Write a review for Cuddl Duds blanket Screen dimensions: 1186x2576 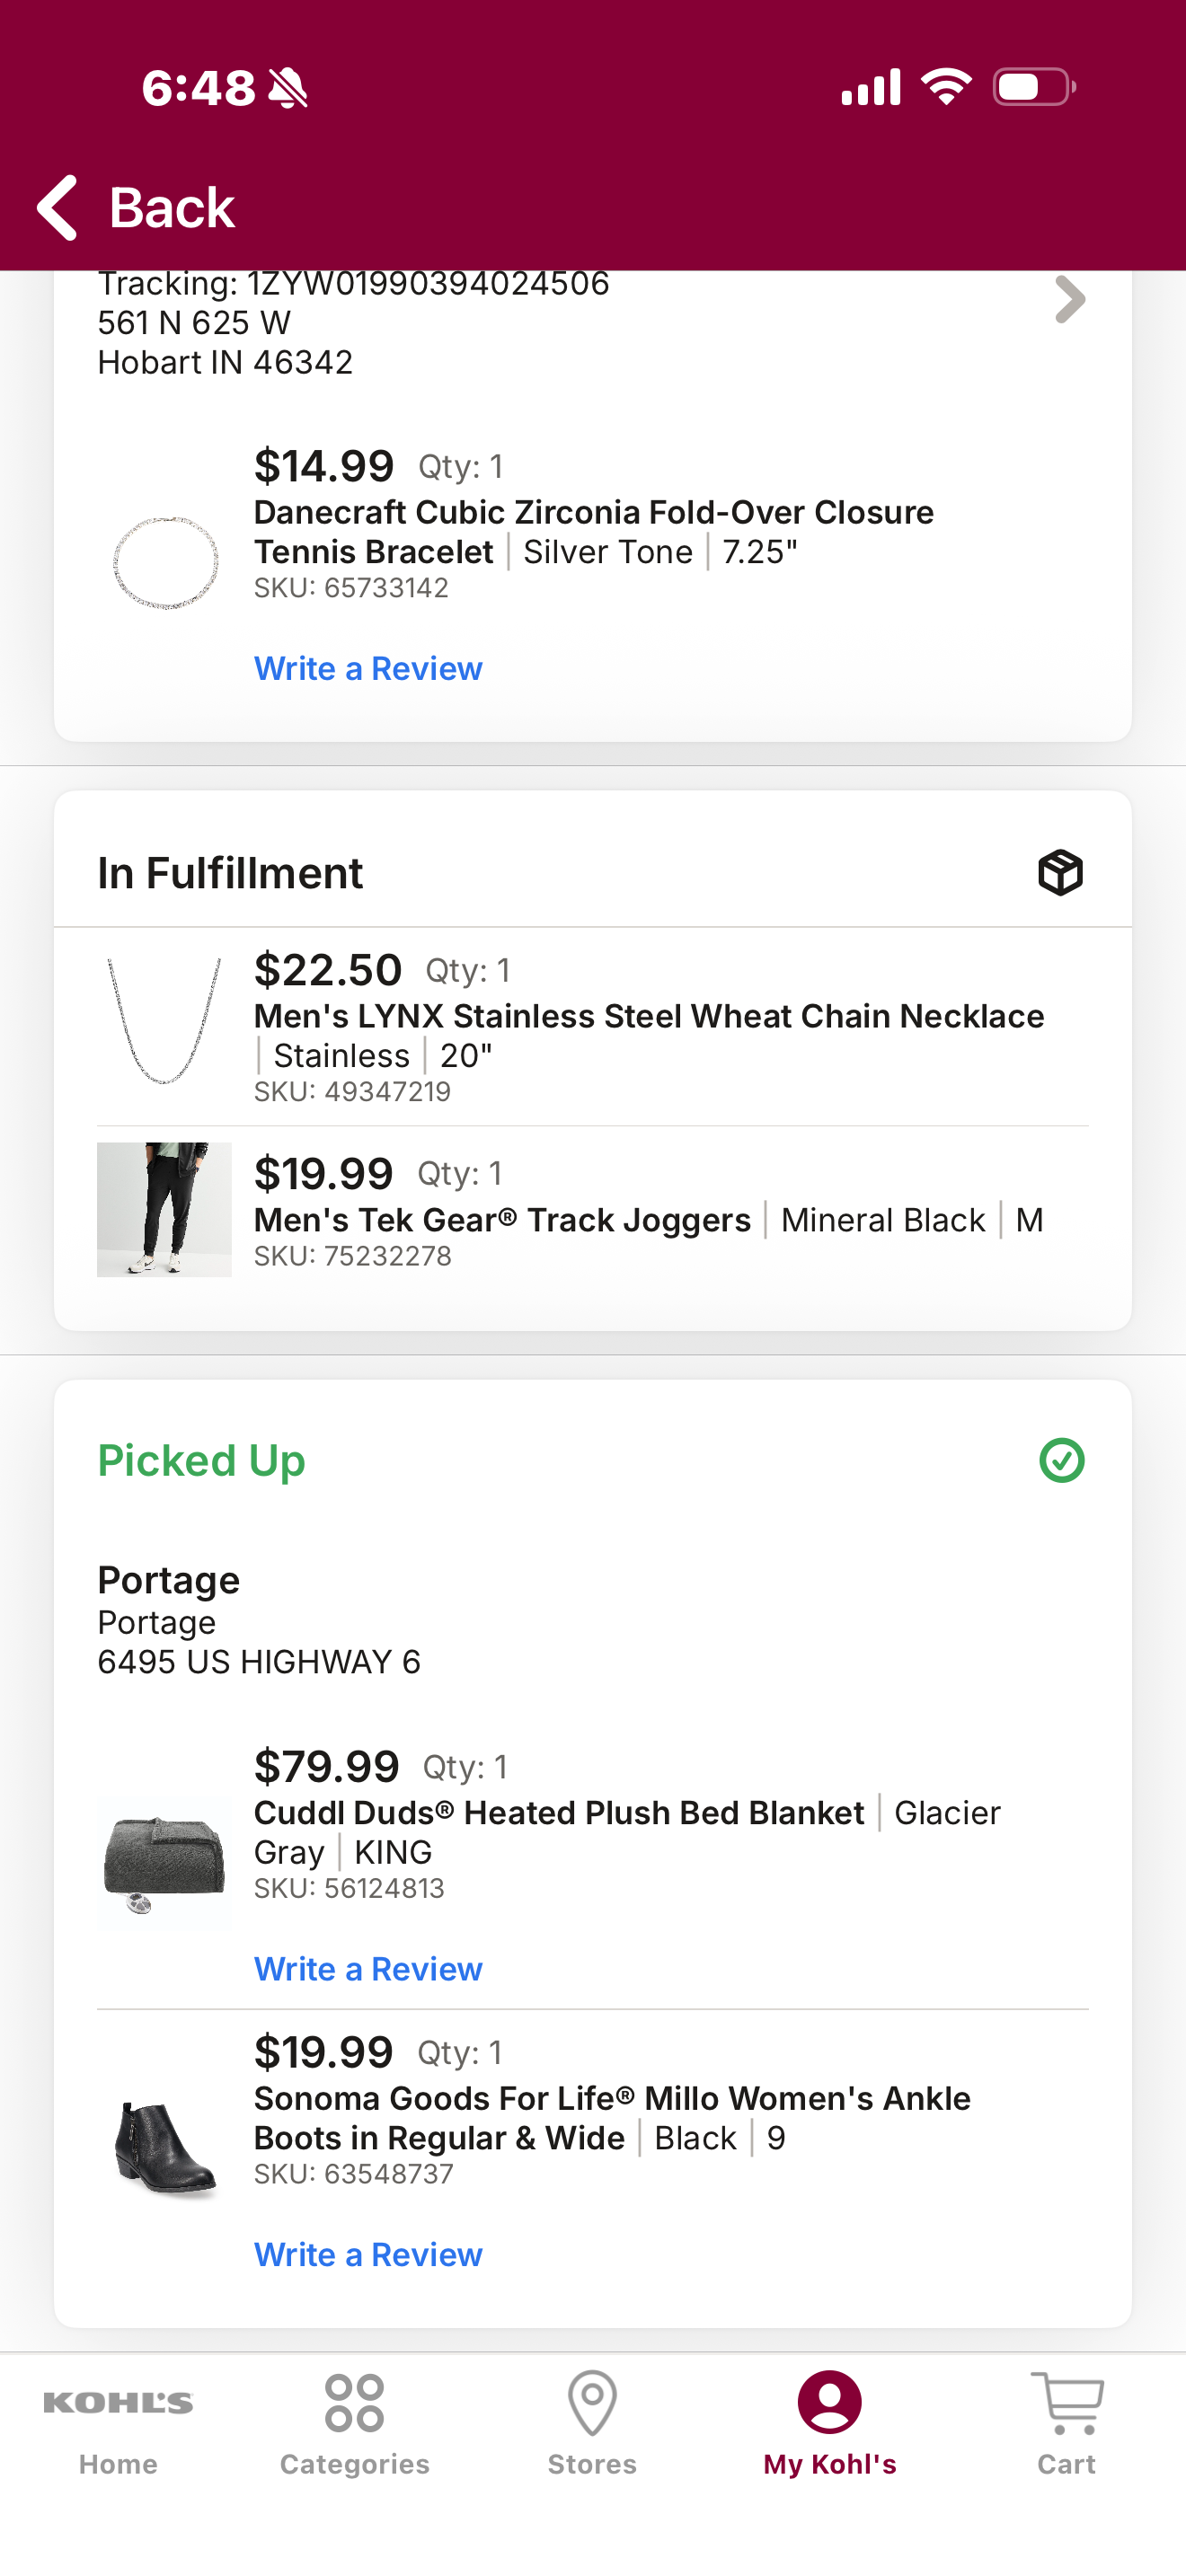368,1968
